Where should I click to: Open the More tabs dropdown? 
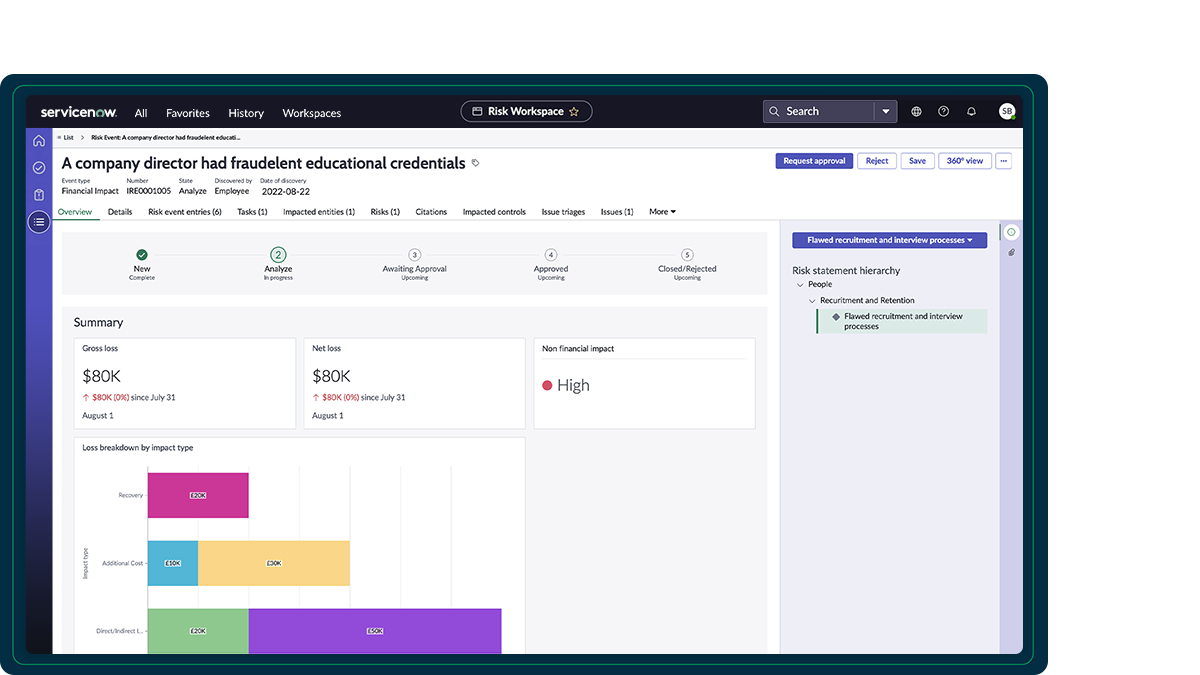(662, 212)
